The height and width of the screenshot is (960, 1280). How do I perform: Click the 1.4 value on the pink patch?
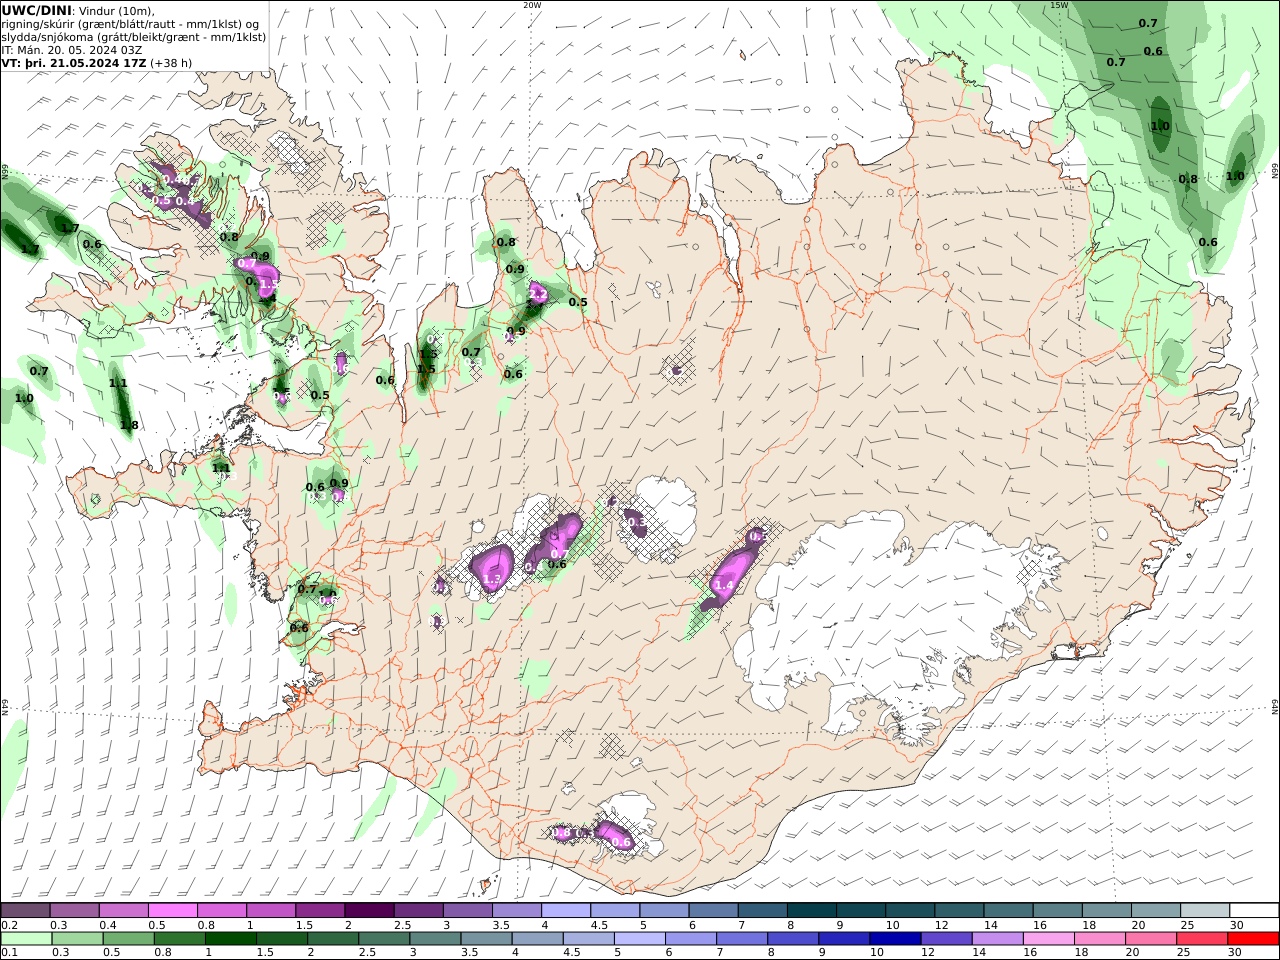725,586
